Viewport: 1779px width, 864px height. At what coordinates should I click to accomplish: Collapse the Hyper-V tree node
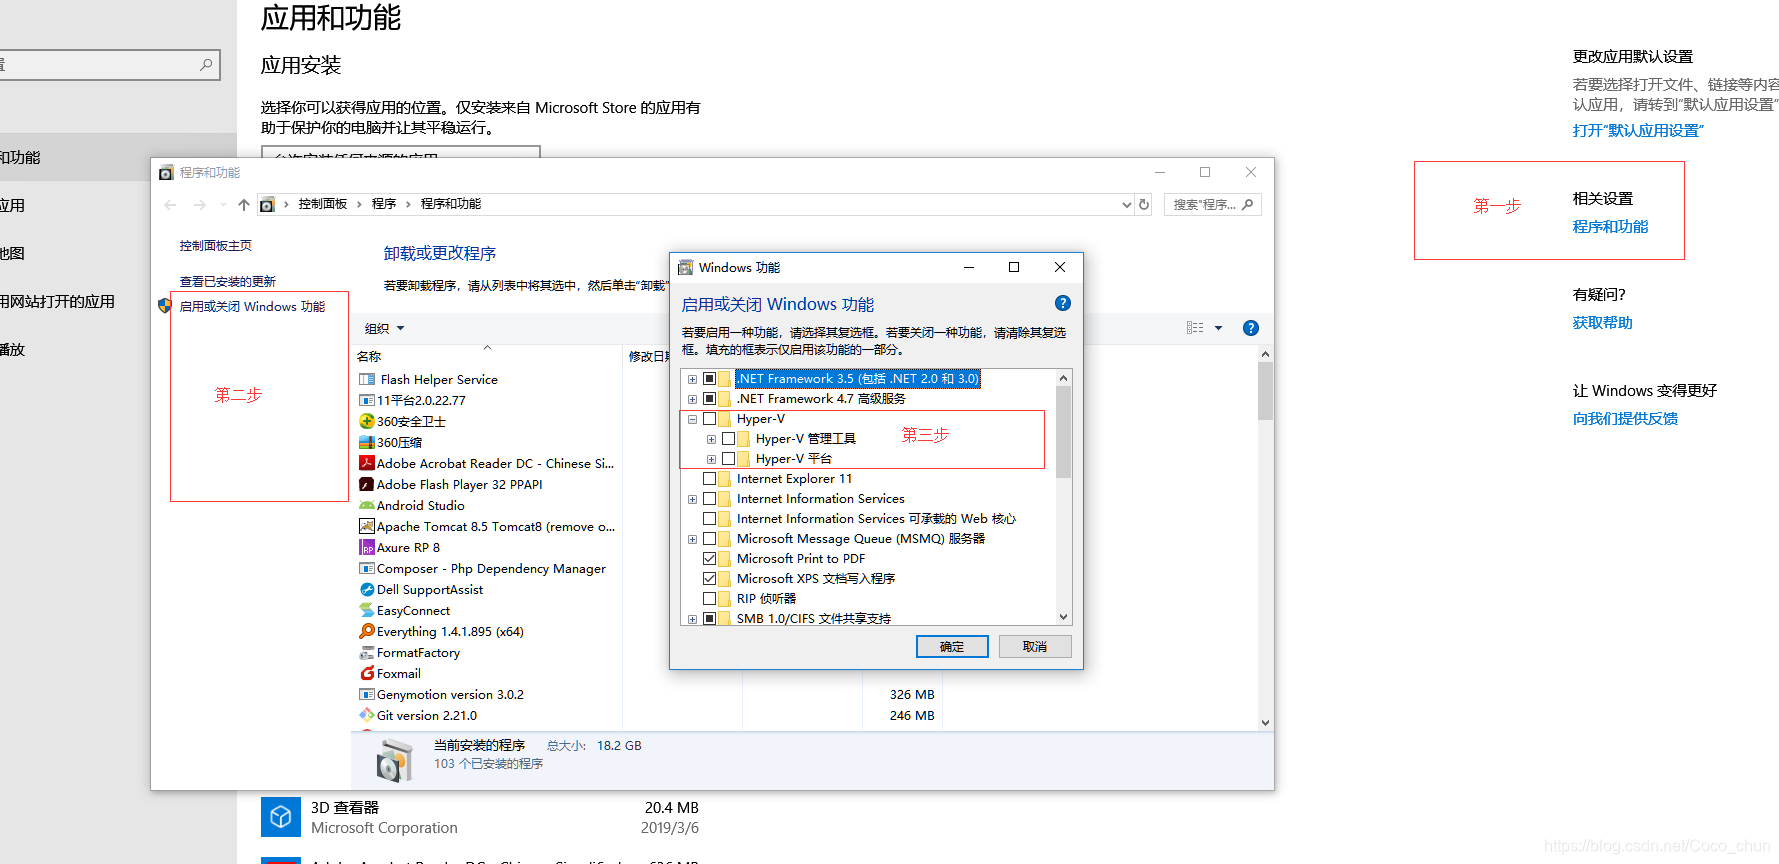pos(692,419)
